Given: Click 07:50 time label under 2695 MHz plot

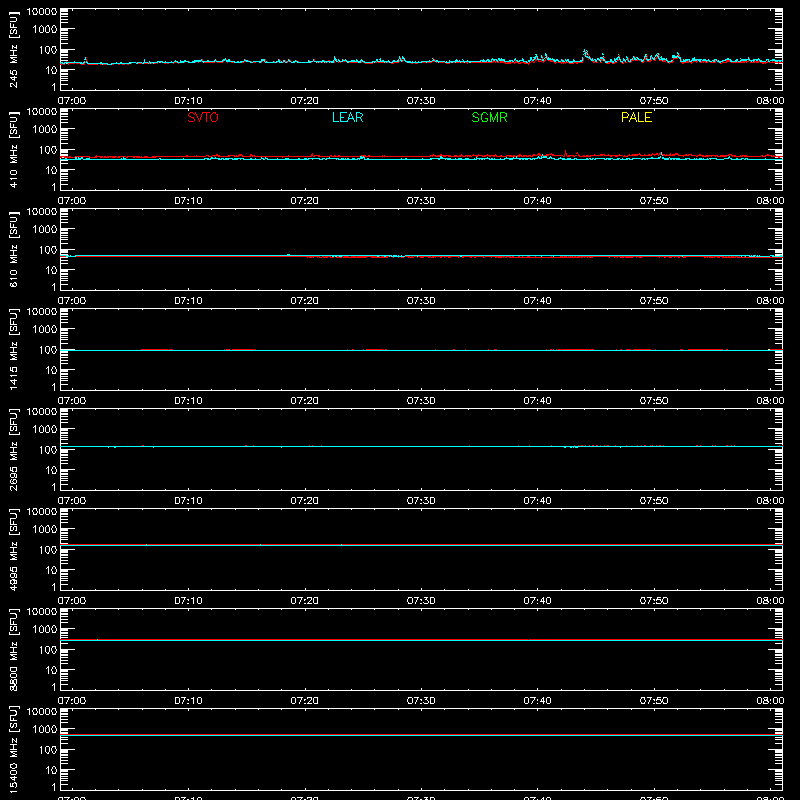Looking at the screenshot, I should (654, 501).
